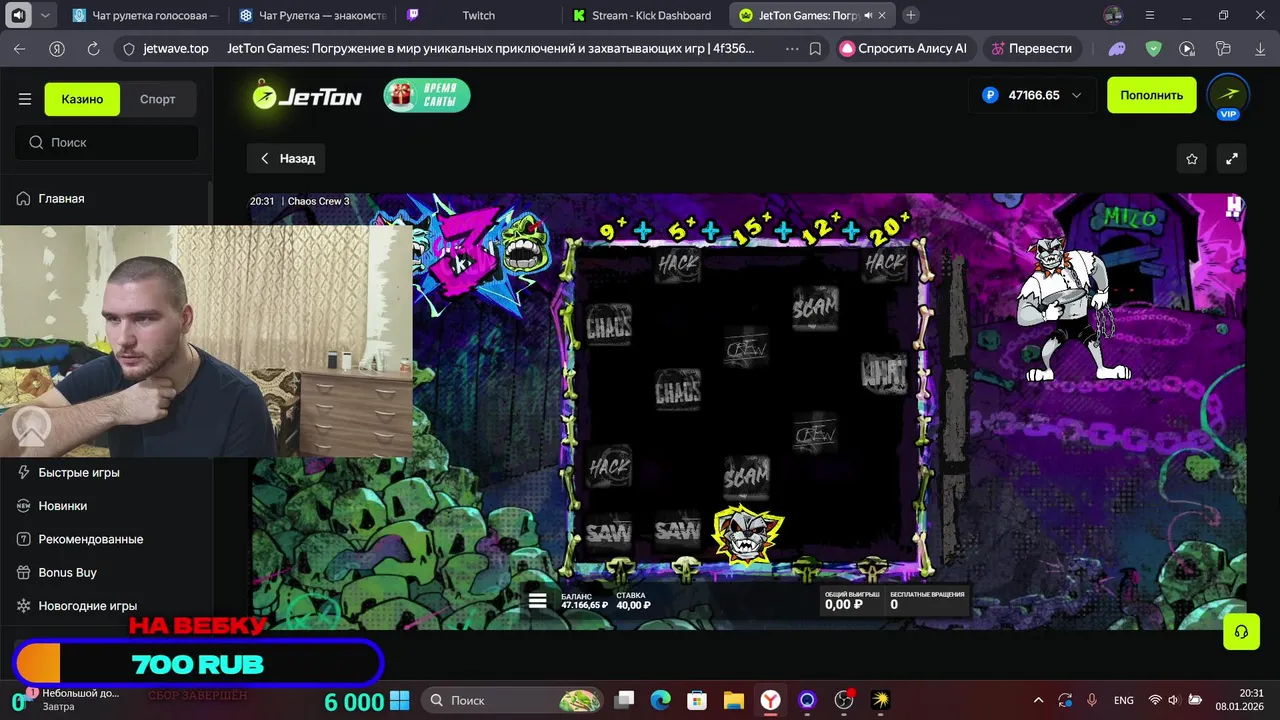Open weather widget Небольшой дождь
This screenshot has height=720, width=1280.
[70, 699]
